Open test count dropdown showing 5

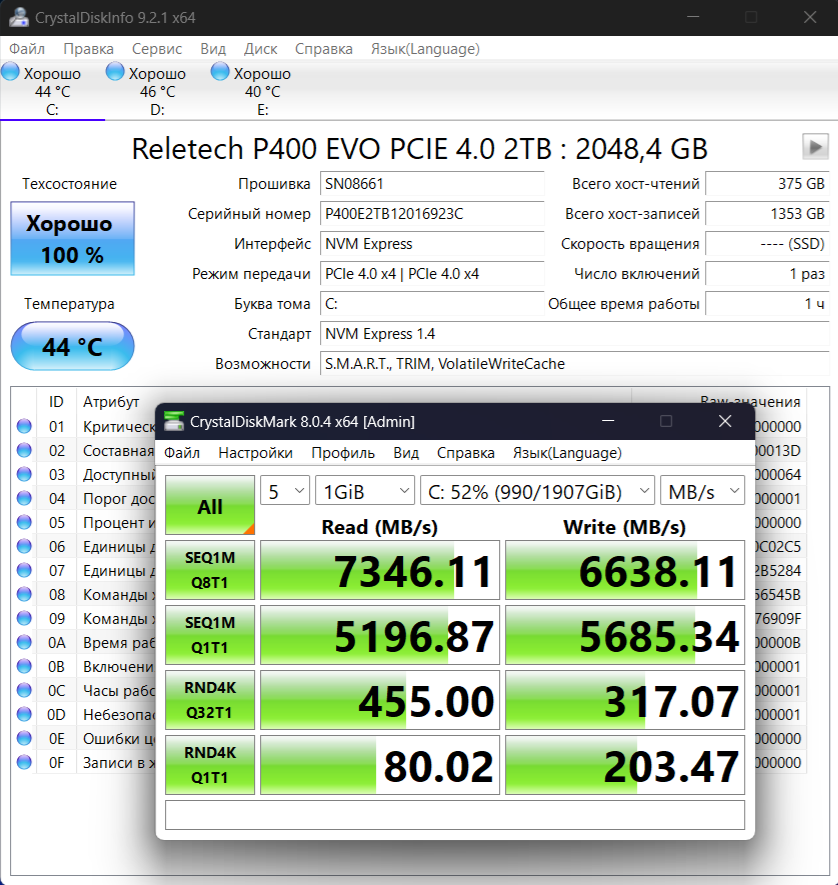285,491
